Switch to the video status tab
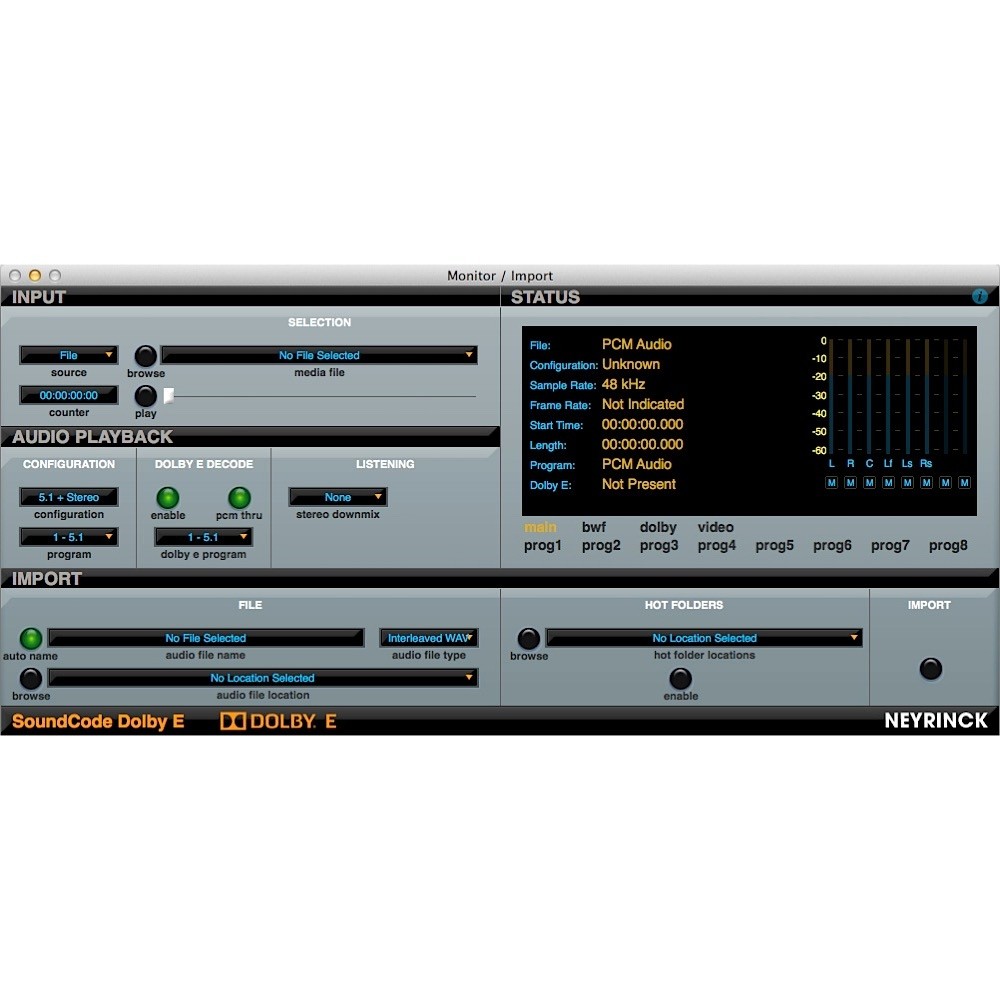 click(x=716, y=527)
